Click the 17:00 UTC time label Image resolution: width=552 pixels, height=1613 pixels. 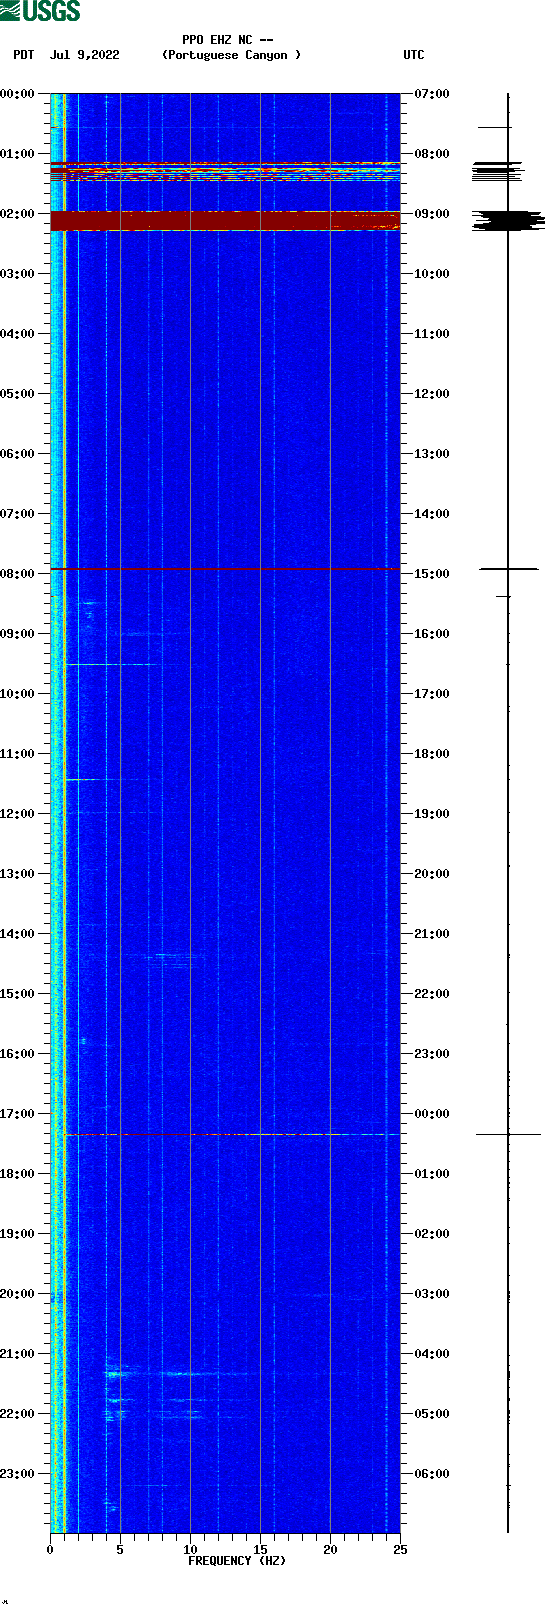click(432, 694)
